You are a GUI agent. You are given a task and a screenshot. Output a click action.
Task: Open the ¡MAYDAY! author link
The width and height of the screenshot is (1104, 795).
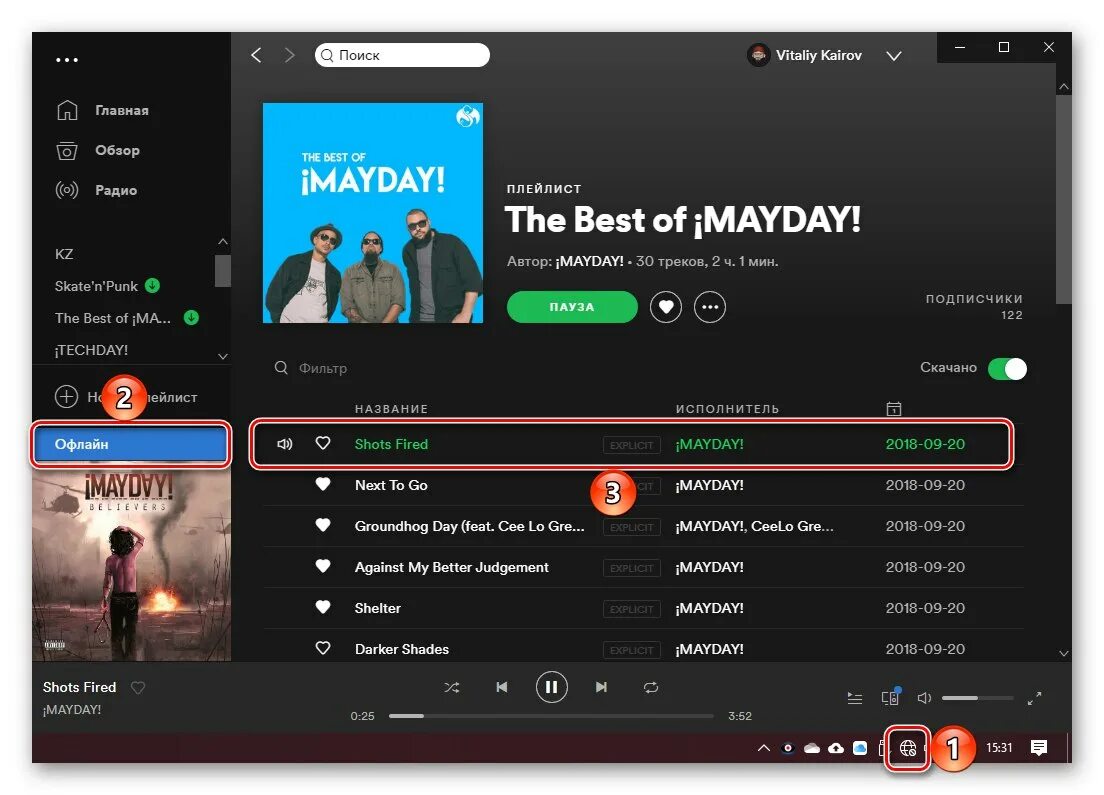[x=589, y=261]
